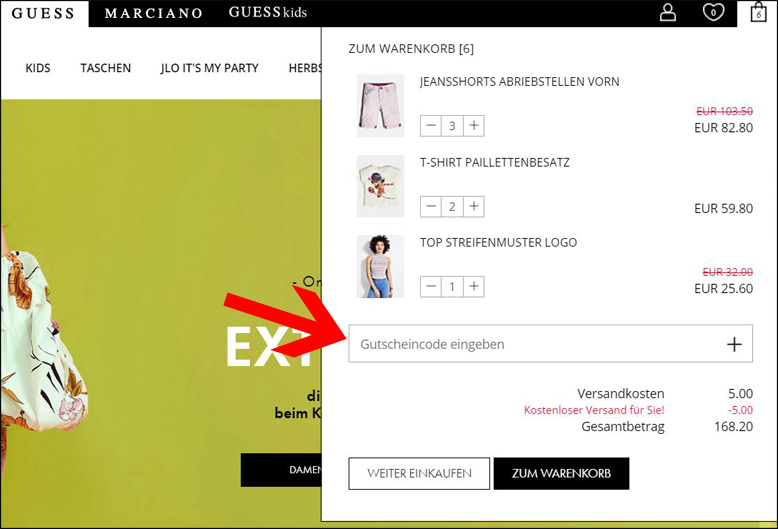This screenshot has width=778, height=529.
Task: Click the shopping bag icon
Action: [x=758, y=12]
